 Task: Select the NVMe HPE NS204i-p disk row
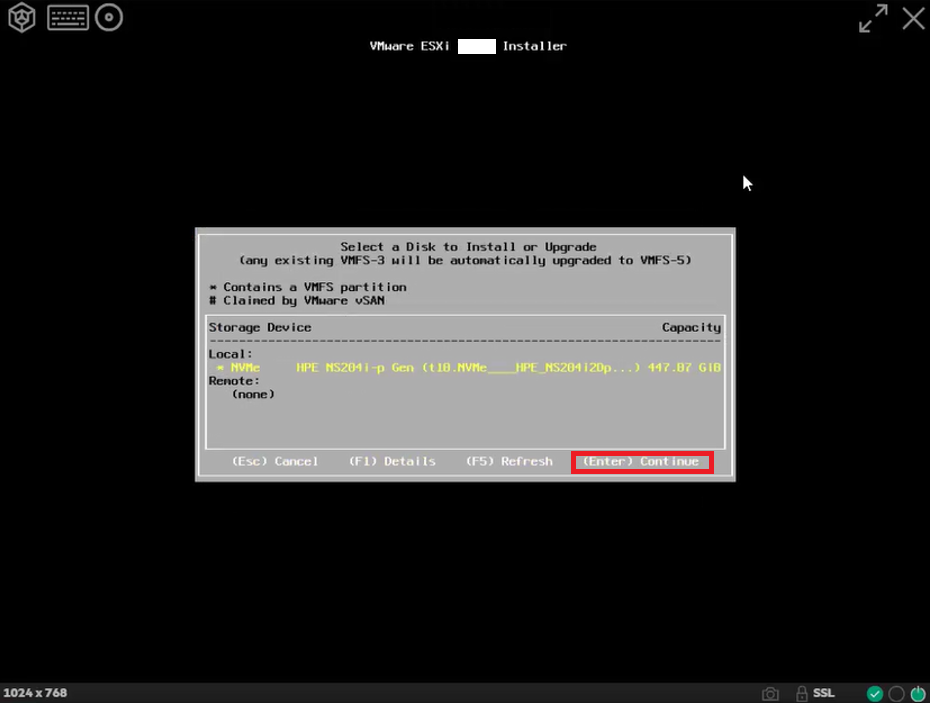465,368
